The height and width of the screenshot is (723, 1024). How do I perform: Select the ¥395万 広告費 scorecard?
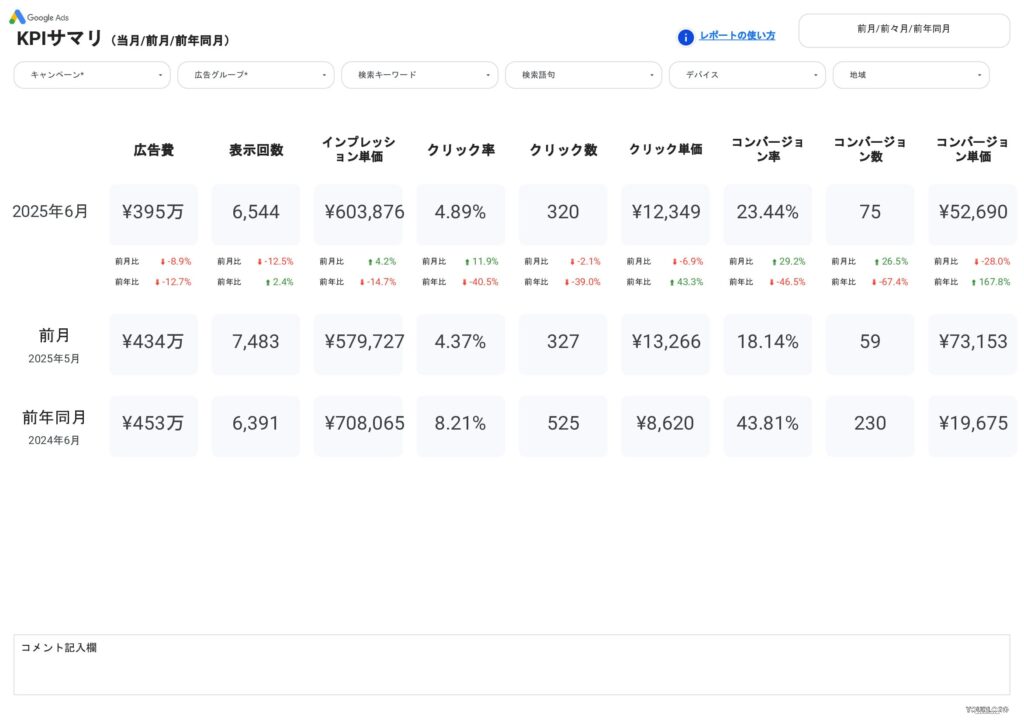(x=153, y=213)
